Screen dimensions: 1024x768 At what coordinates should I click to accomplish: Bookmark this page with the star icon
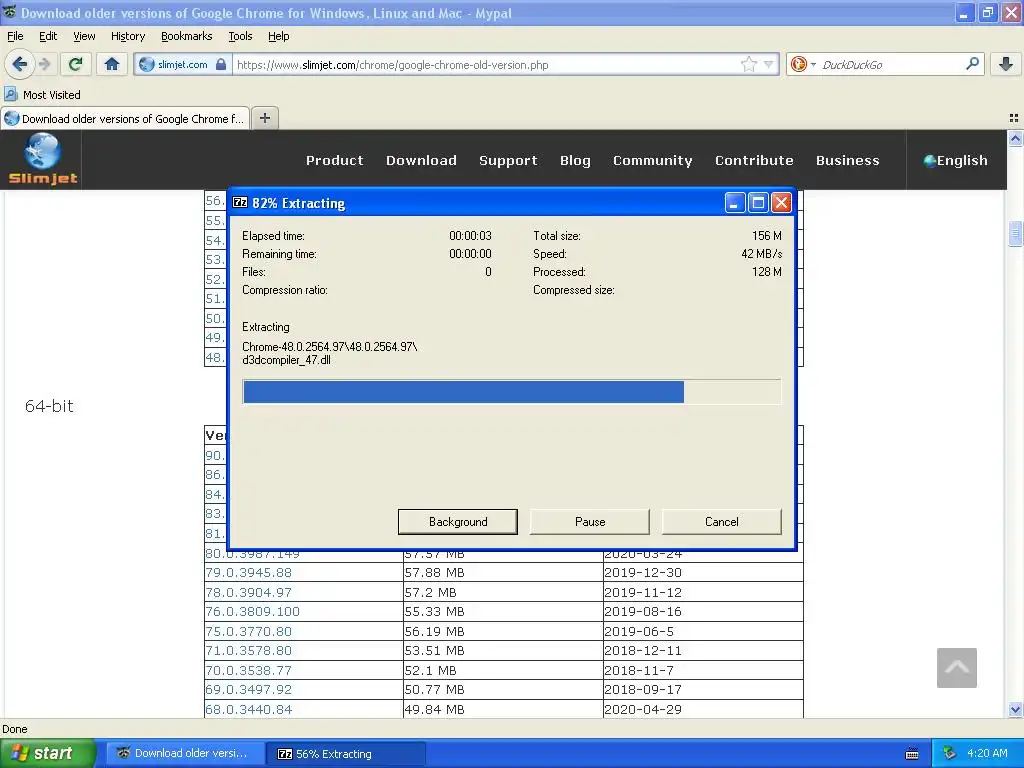(748, 64)
